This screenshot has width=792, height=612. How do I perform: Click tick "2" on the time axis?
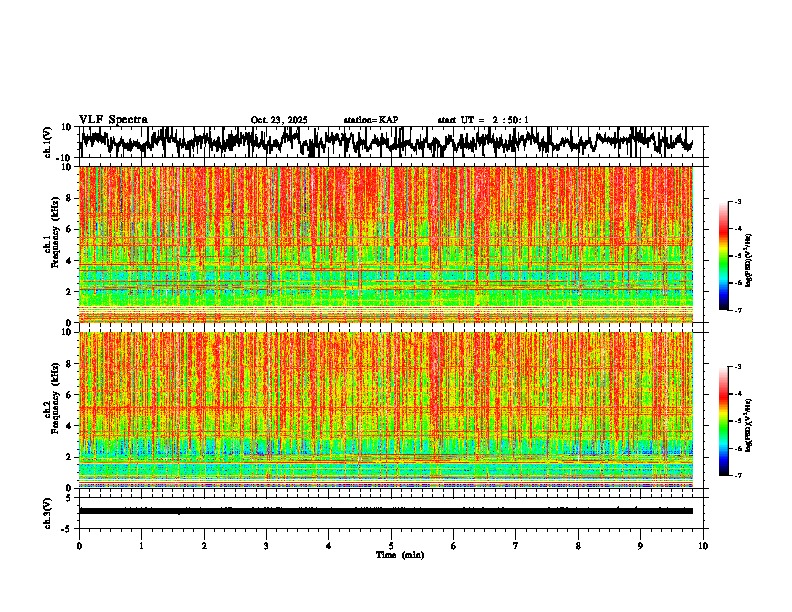tap(204, 546)
